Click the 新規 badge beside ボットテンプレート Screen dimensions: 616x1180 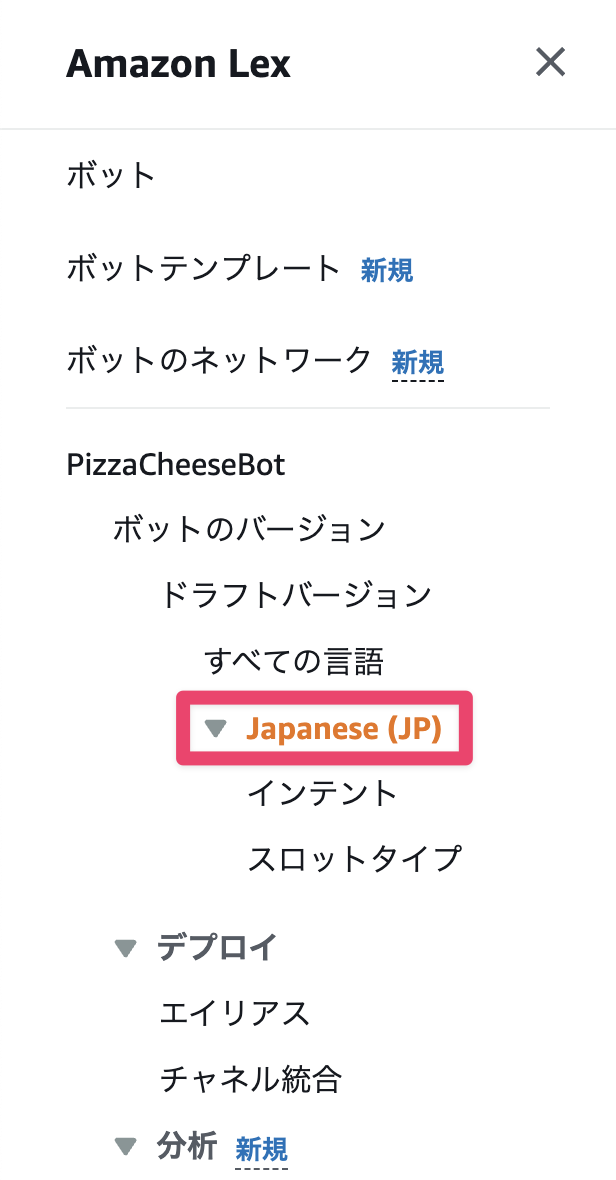click(387, 270)
